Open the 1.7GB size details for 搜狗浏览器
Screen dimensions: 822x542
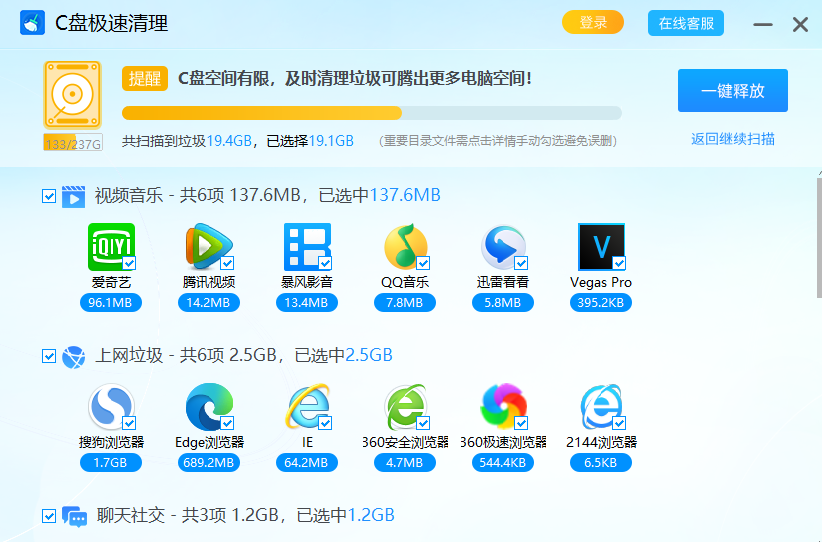[110, 463]
